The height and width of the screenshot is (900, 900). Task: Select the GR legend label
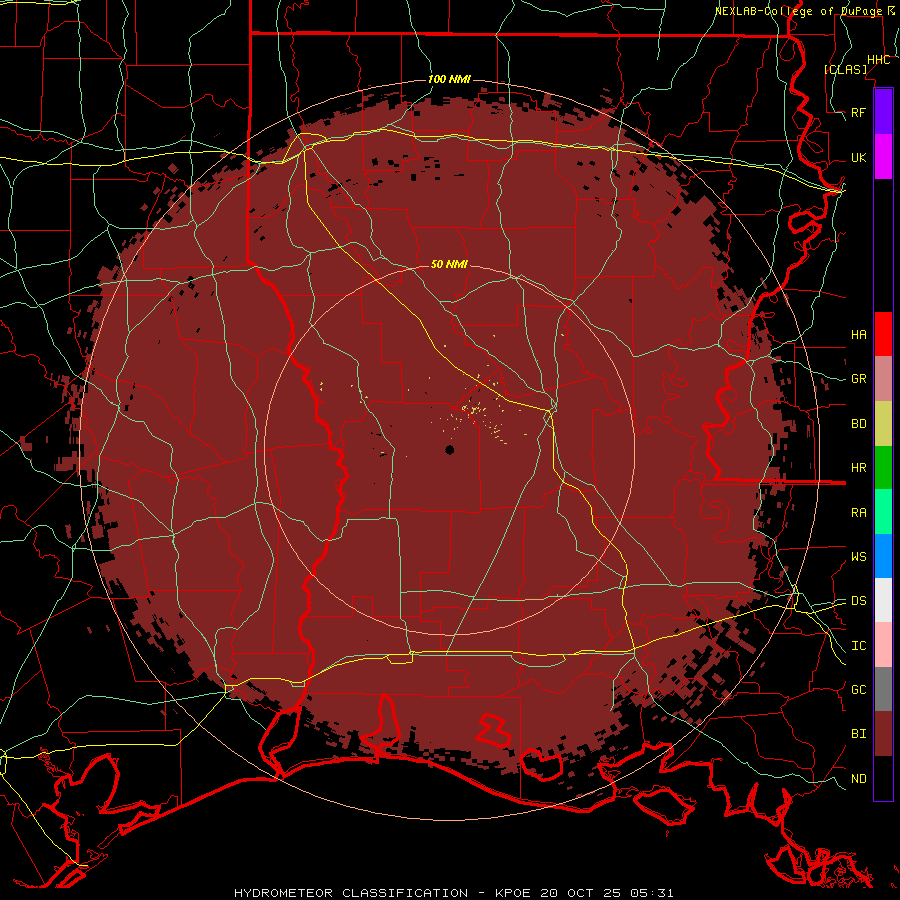tap(859, 379)
